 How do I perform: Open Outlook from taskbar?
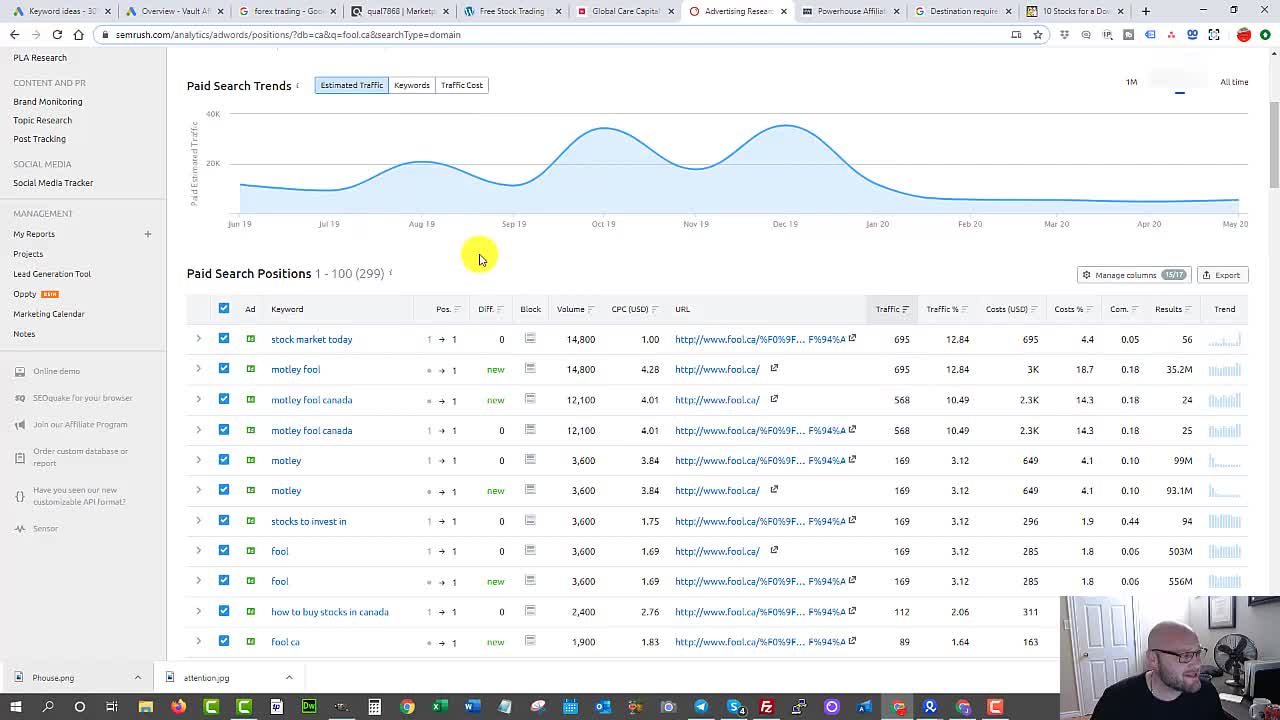(603, 707)
